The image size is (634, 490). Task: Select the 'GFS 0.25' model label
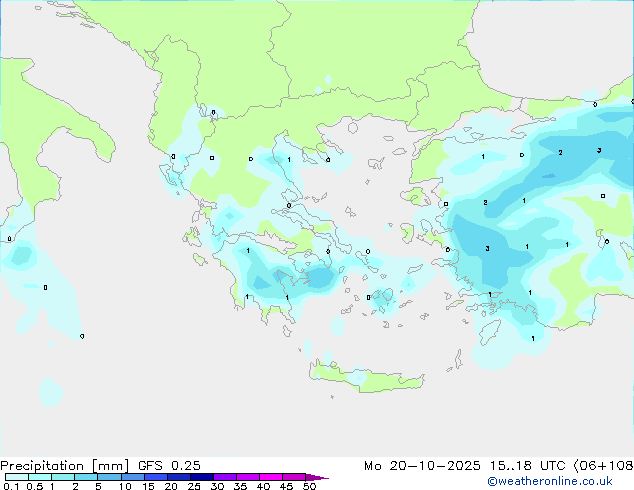click(x=169, y=466)
